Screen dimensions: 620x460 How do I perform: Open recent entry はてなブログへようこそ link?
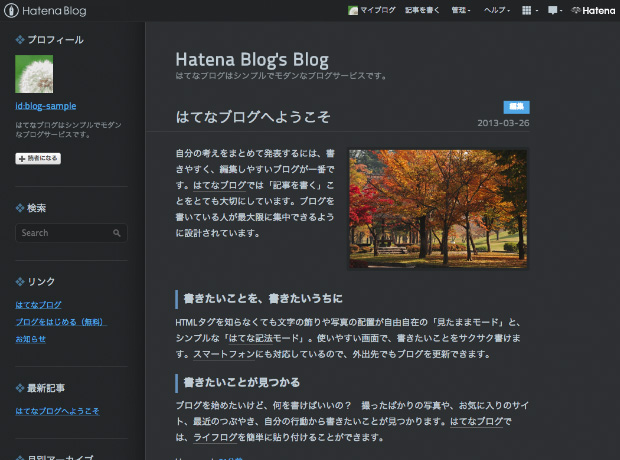57,411
